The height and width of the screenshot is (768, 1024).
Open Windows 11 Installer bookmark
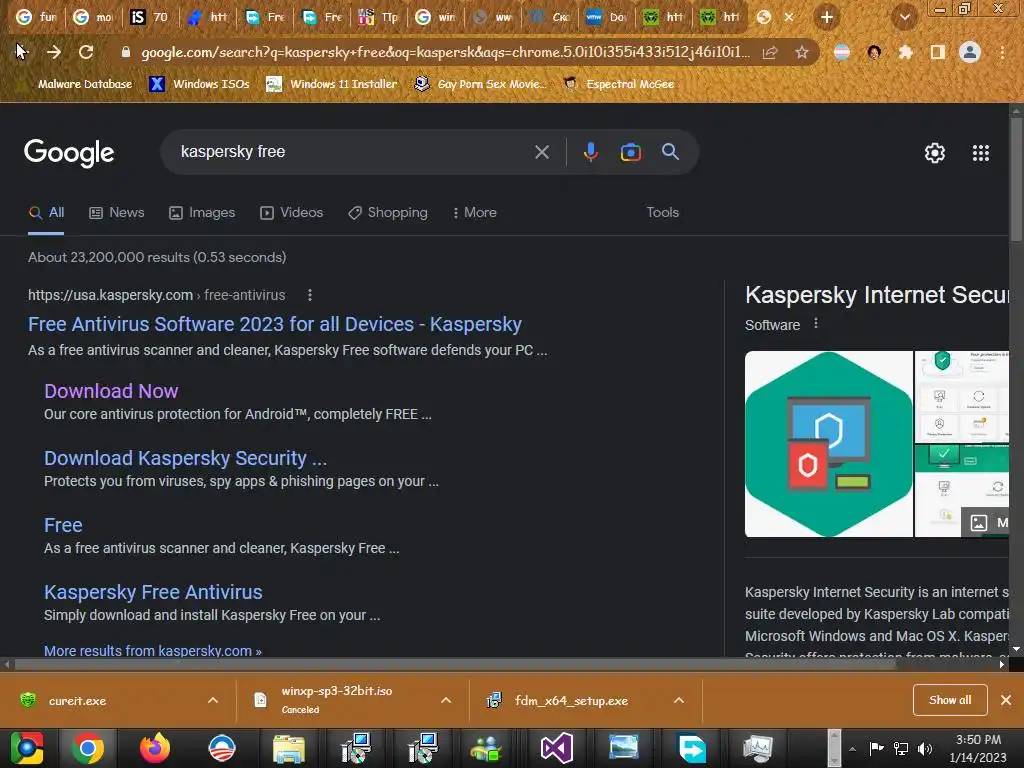click(332, 84)
